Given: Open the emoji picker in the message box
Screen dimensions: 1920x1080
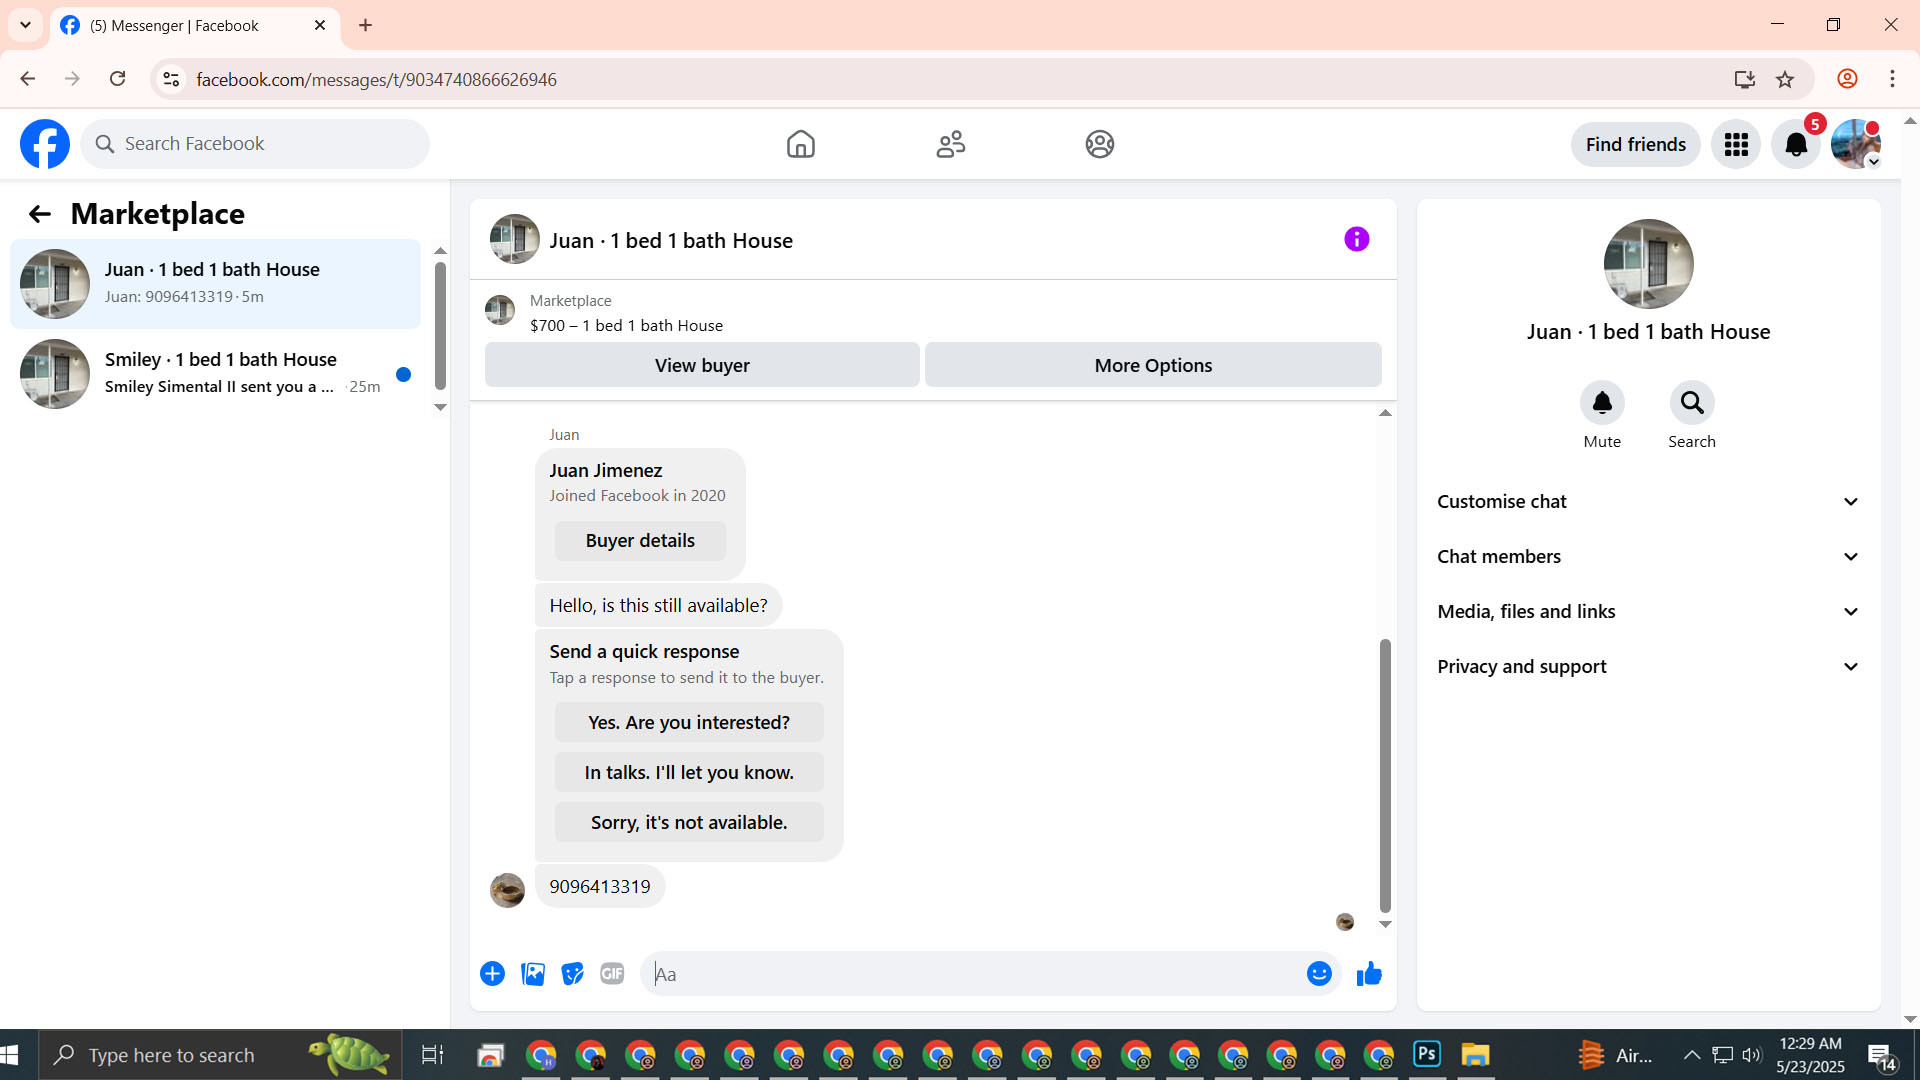Looking at the screenshot, I should point(1319,973).
